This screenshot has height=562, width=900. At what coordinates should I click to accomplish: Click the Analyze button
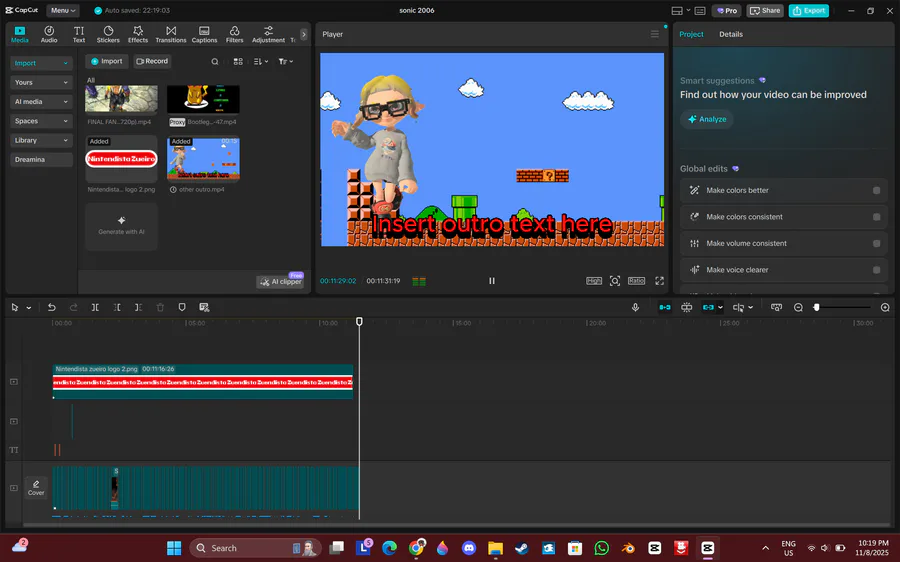point(707,119)
